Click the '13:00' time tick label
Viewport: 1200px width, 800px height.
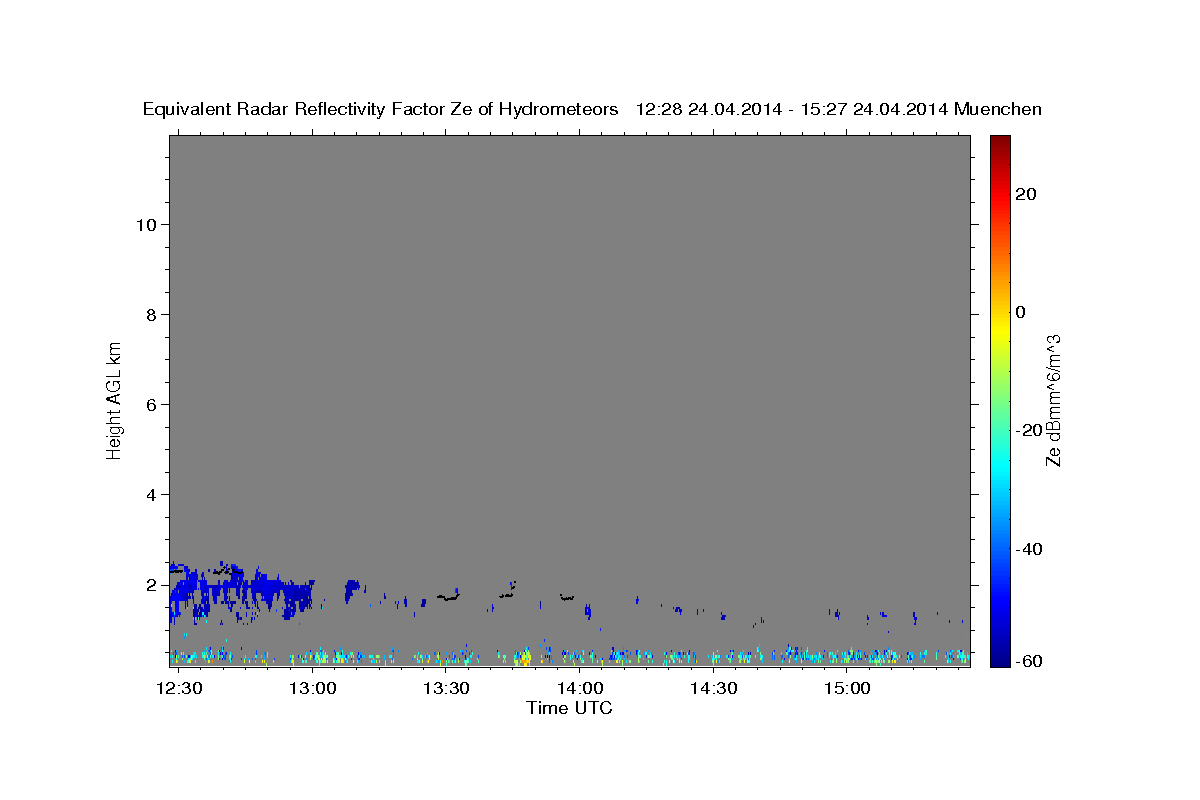point(313,689)
